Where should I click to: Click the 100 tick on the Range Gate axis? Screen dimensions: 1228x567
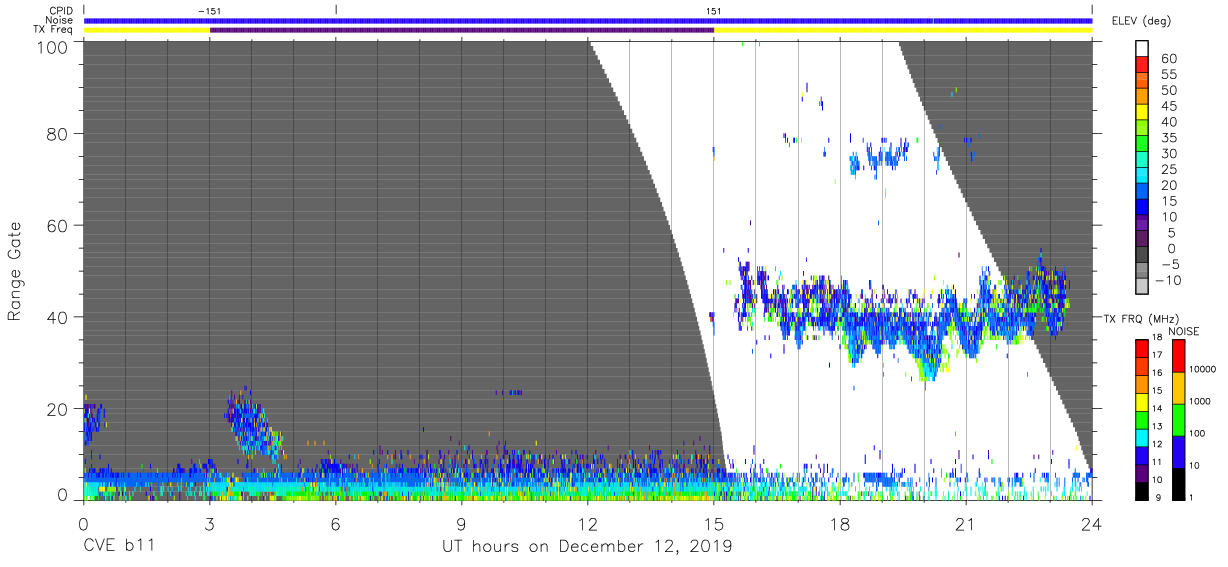(51, 46)
